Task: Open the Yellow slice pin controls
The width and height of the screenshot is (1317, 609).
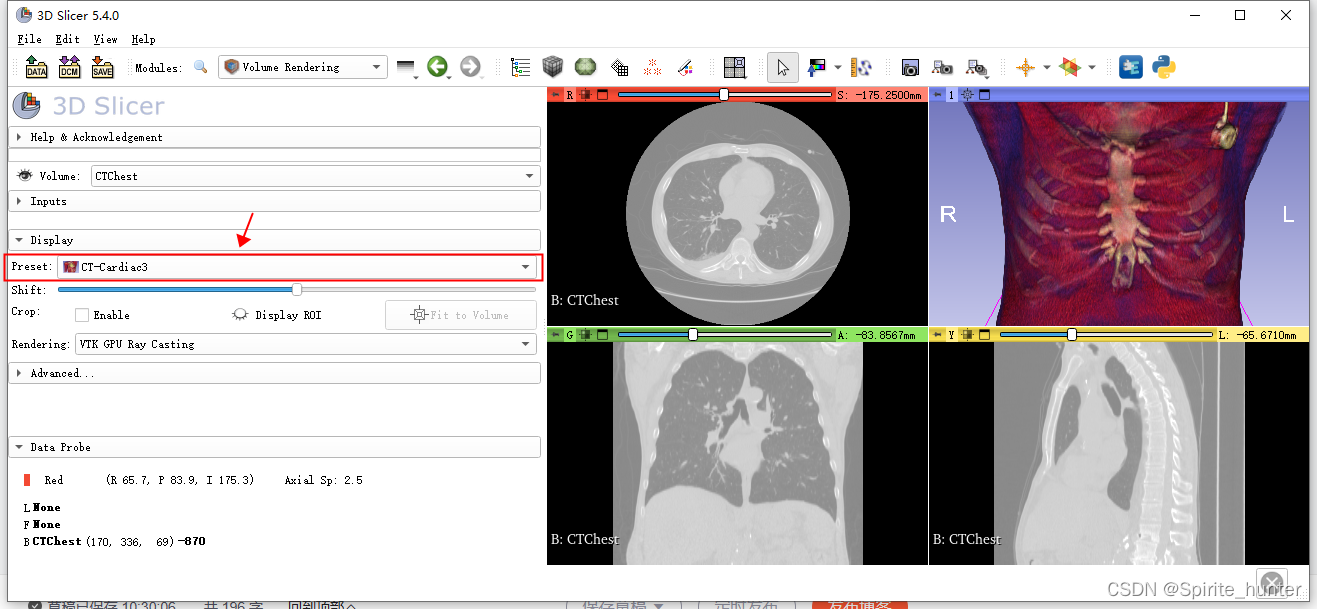Action: 937,335
